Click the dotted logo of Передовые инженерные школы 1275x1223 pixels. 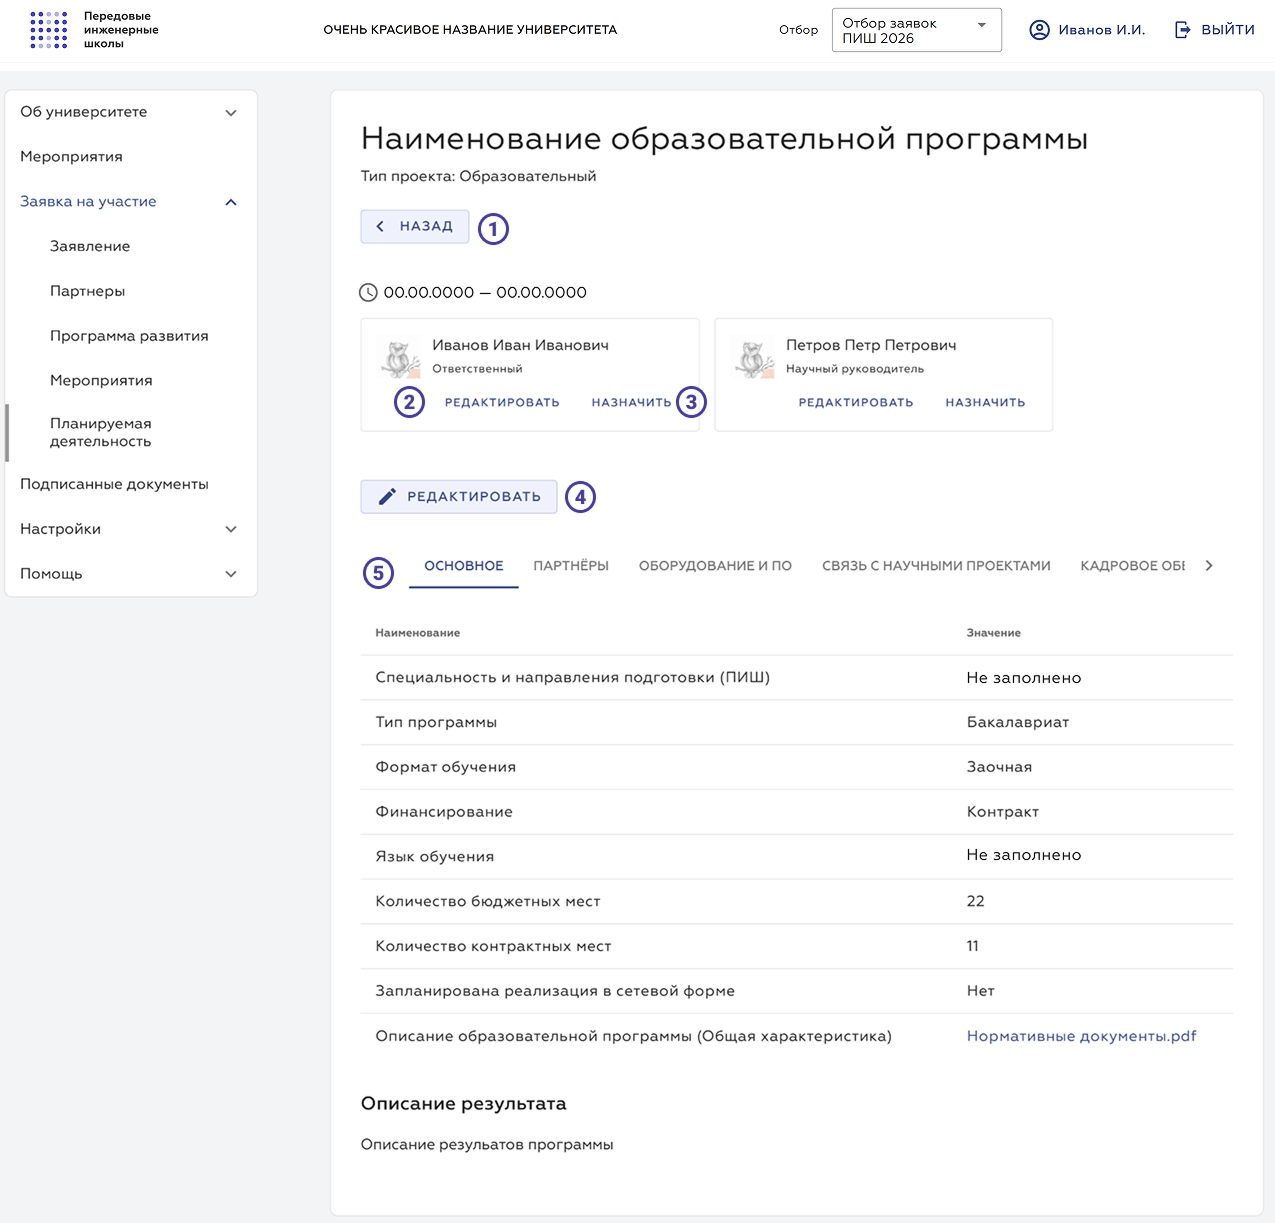(49, 30)
